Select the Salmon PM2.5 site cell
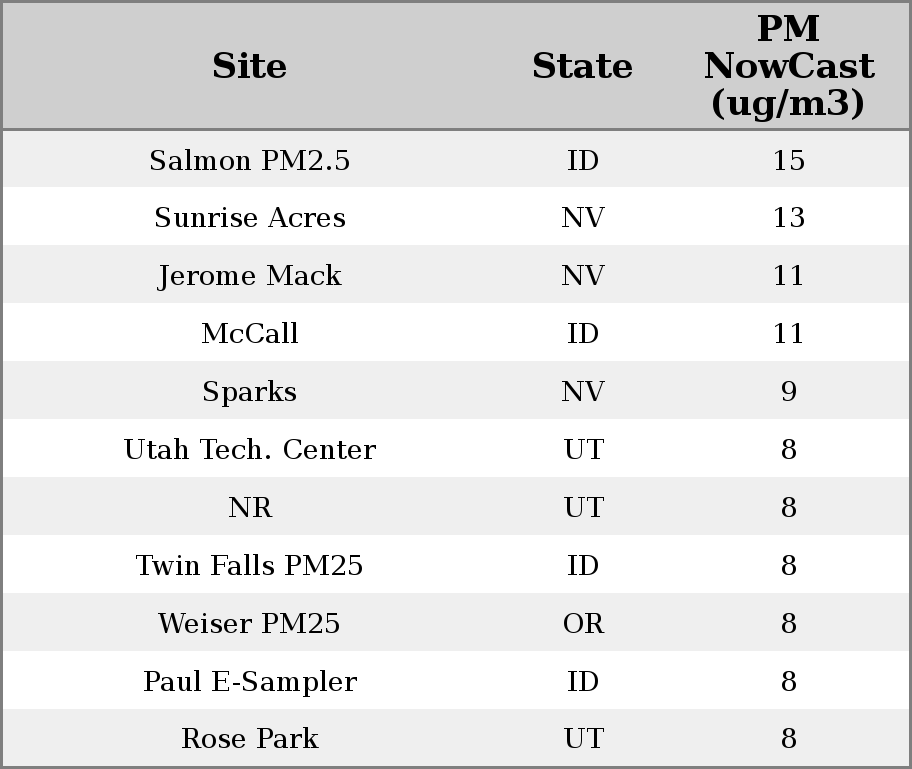912x769 pixels. pos(250,161)
